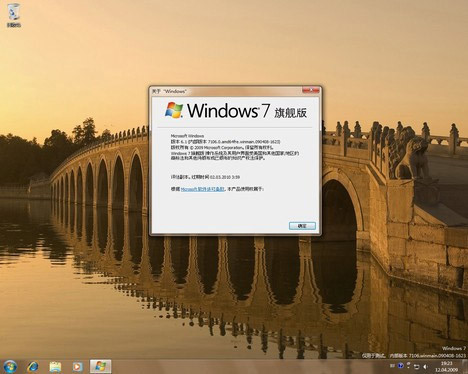Click the Windows 7 旗舰版 logo banner
The image size is (468, 374).
(236, 111)
